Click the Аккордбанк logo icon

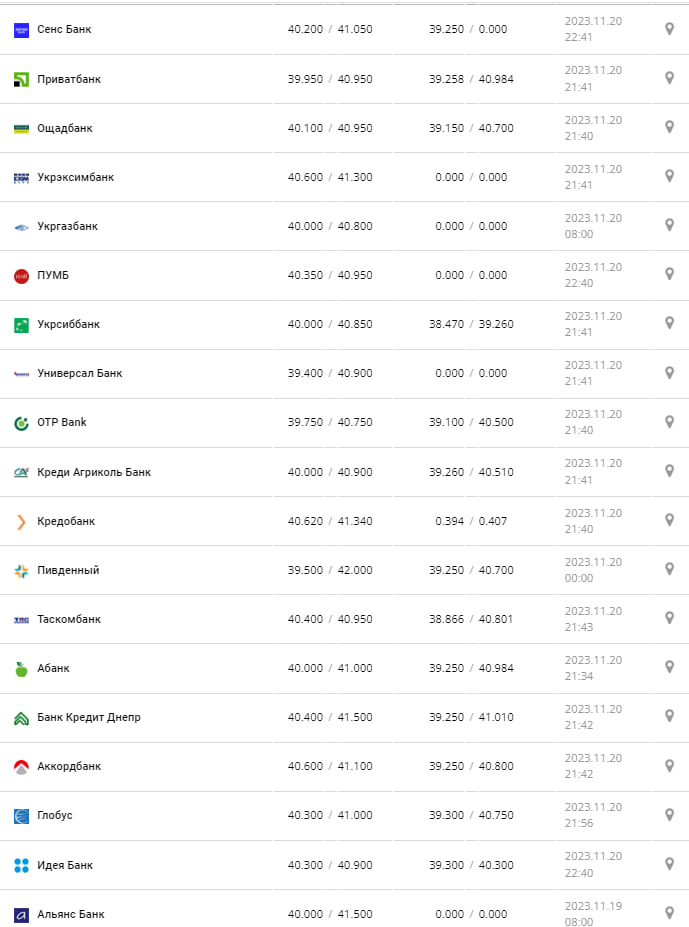click(21, 767)
